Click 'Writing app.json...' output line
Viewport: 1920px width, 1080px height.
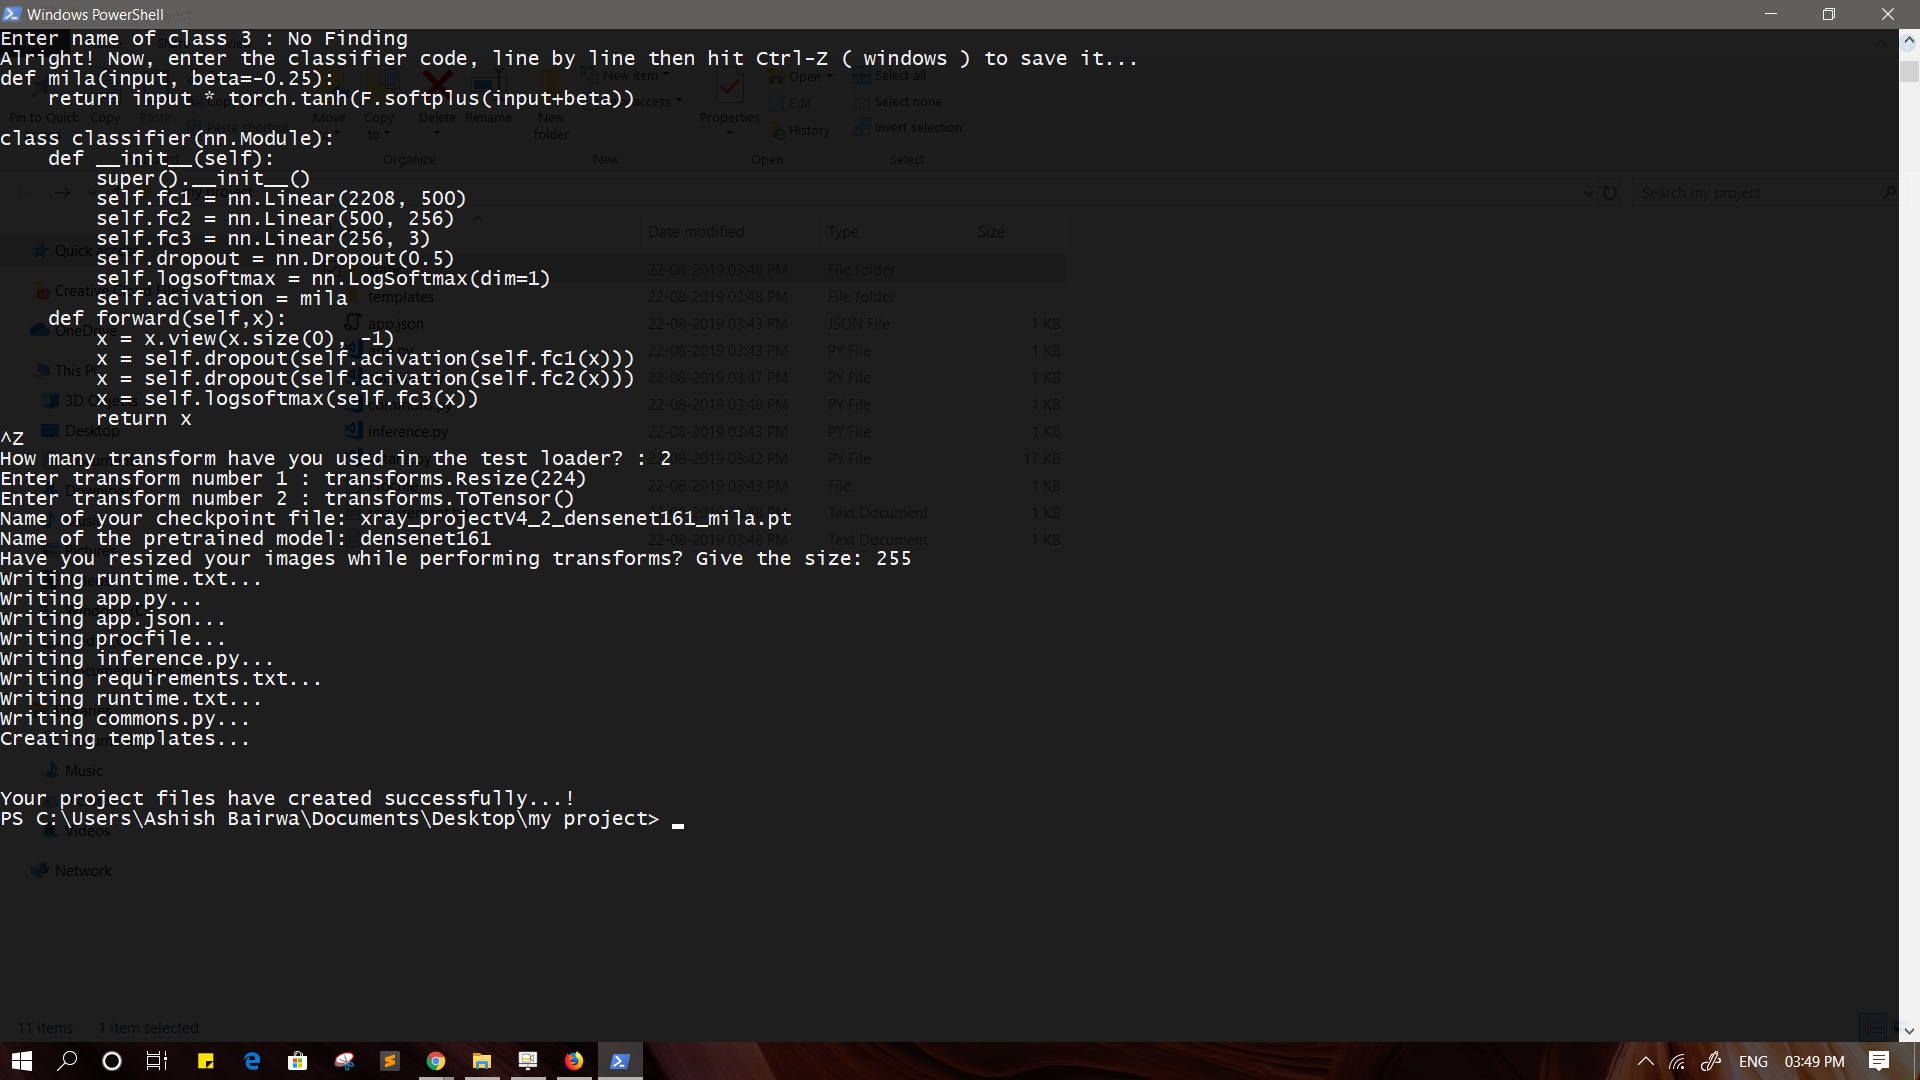click(113, 619)
